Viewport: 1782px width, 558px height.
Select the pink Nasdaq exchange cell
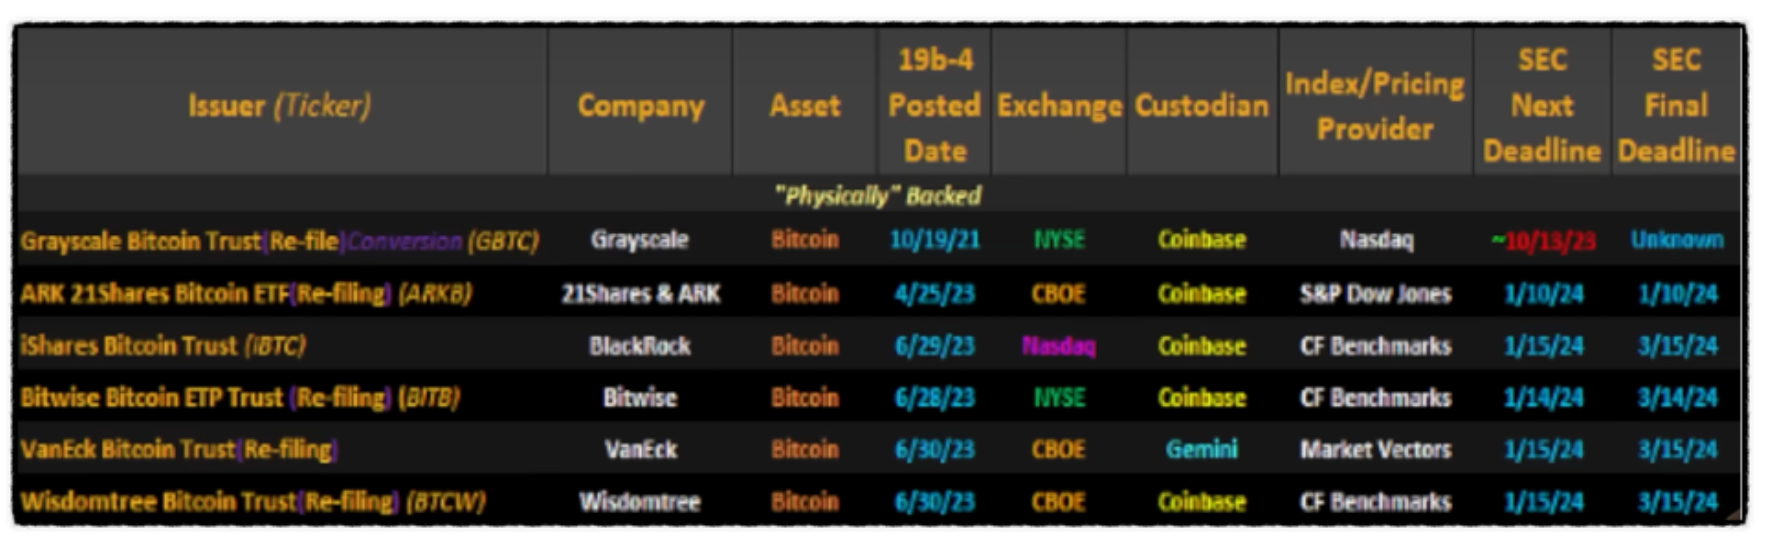pyautogui.click(x=1059, y=346)
